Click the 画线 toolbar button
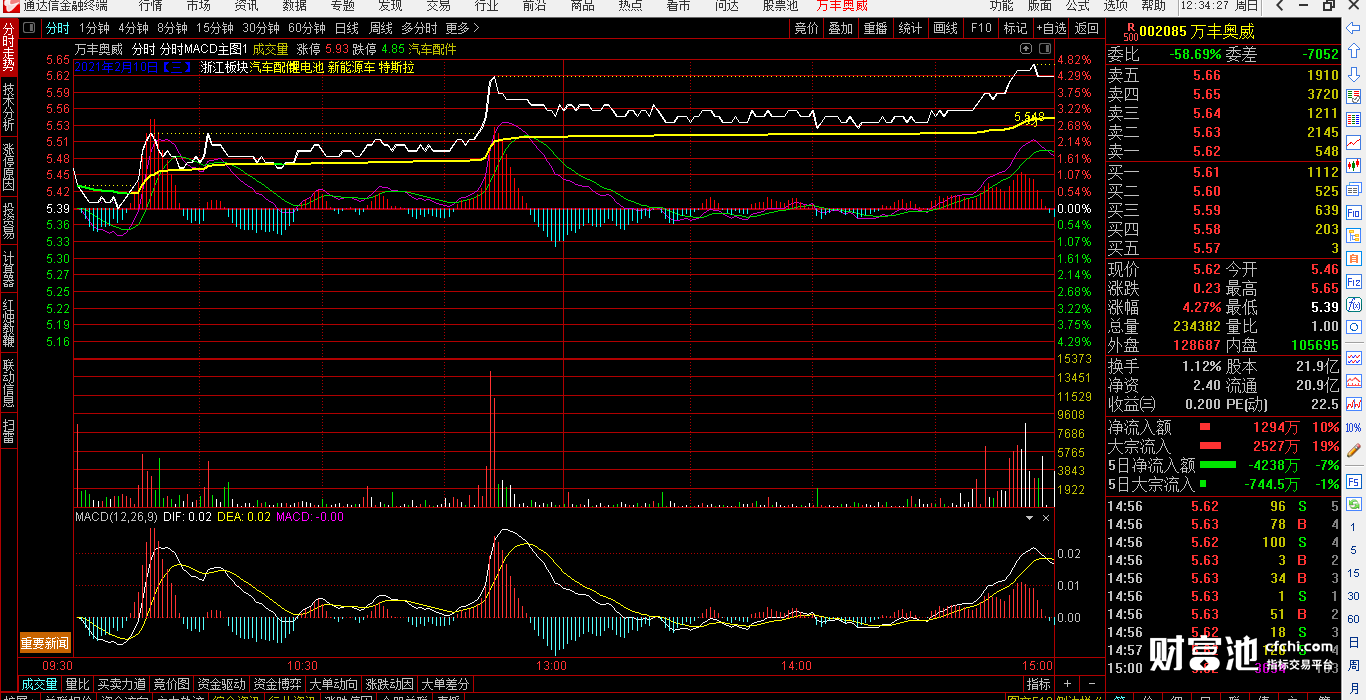Image resolution: width=1366 pixels, height=700 pixels. click(x=945, y=28)
